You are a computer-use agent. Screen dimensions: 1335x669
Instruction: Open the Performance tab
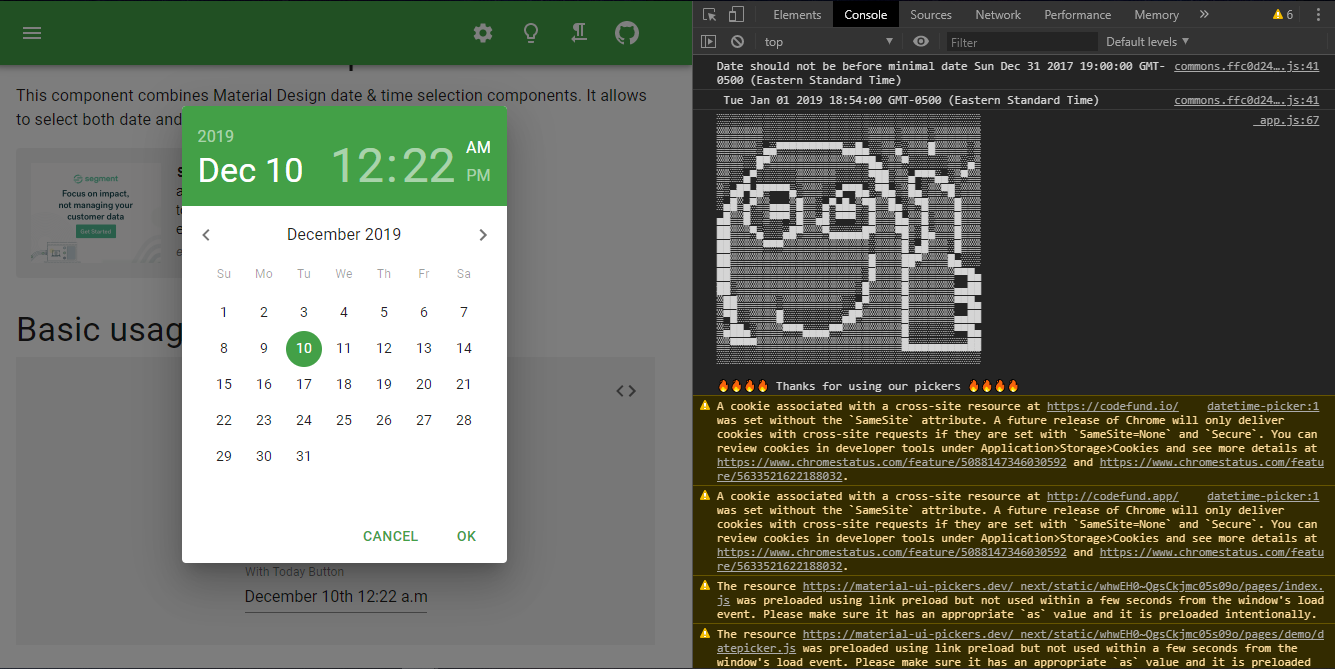point(1078,14)
